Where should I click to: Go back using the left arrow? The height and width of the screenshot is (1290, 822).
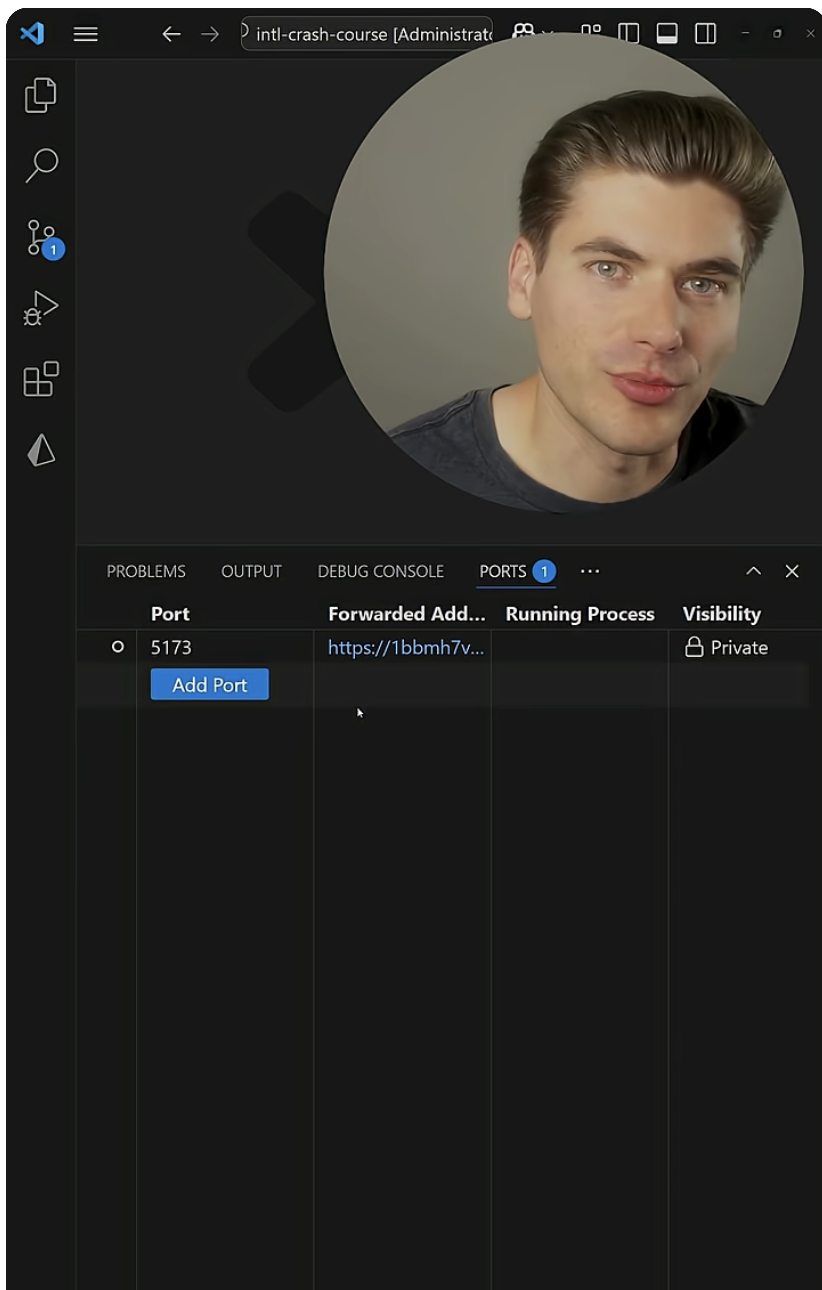[x=172, y=34]
